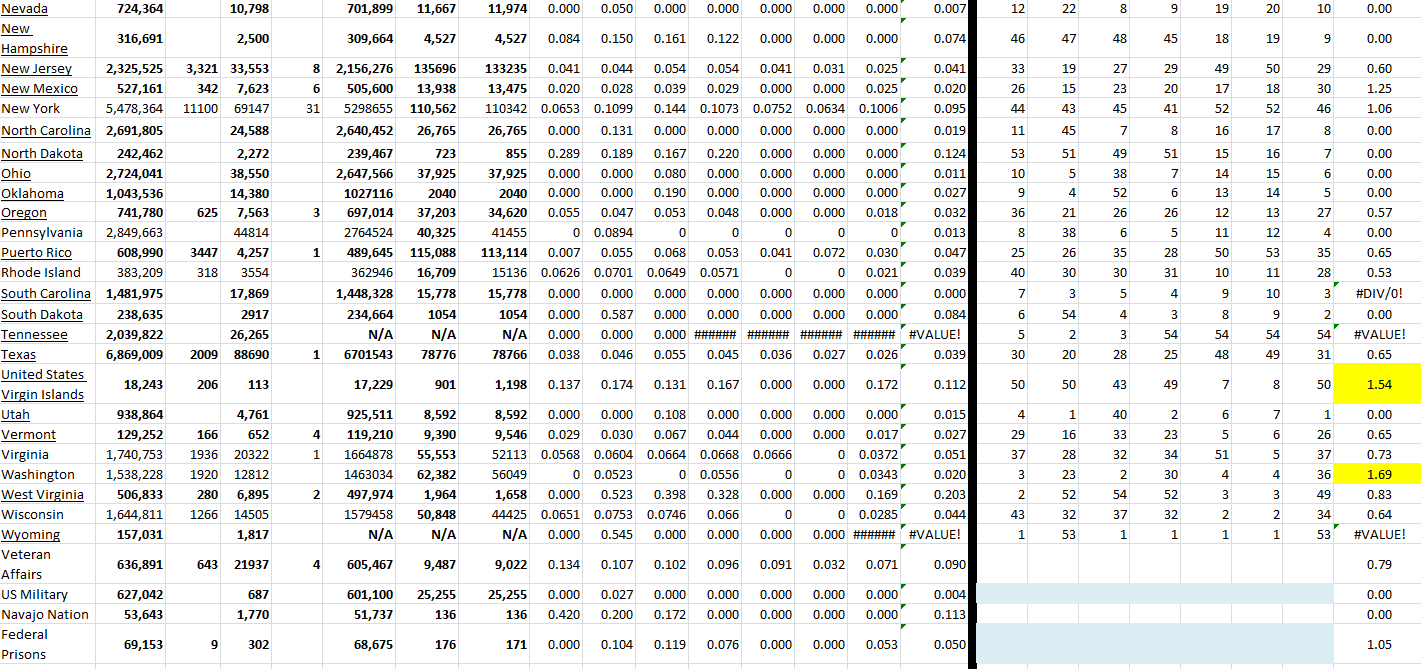
Task: Follow the New Jersey link
Action: (x=36, y=69)
